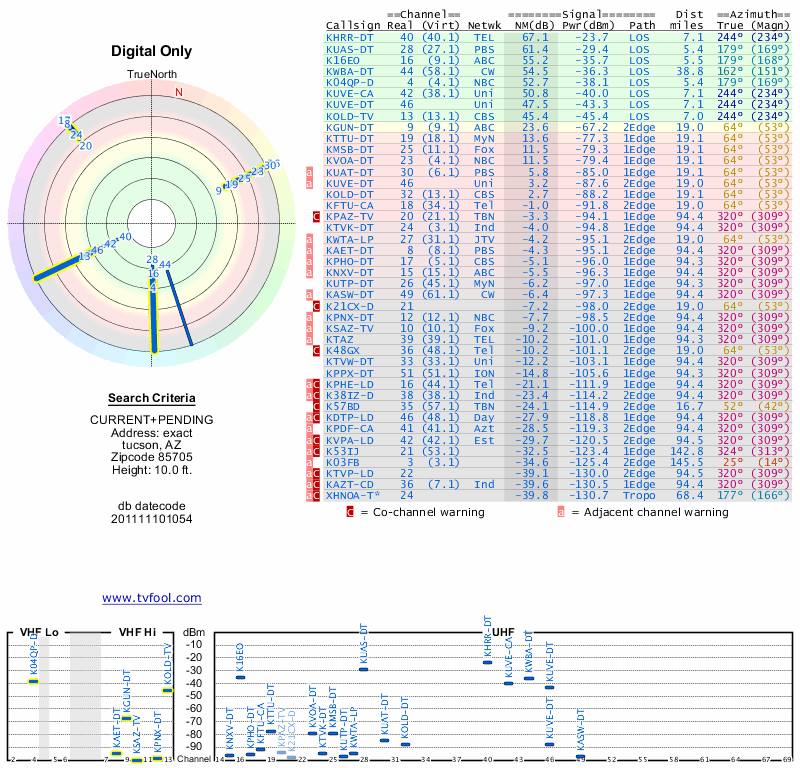Click the NM(dB) column header

click(x=535, y=26)
